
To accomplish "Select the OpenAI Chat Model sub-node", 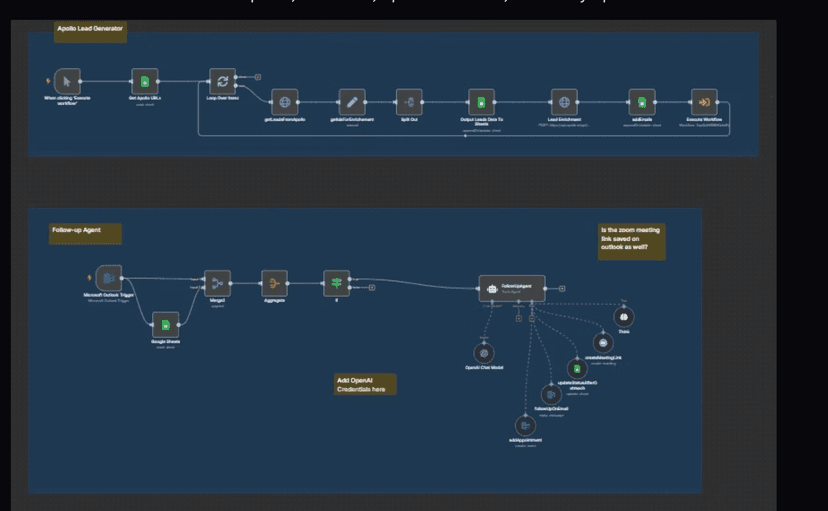I will point(484,352).
